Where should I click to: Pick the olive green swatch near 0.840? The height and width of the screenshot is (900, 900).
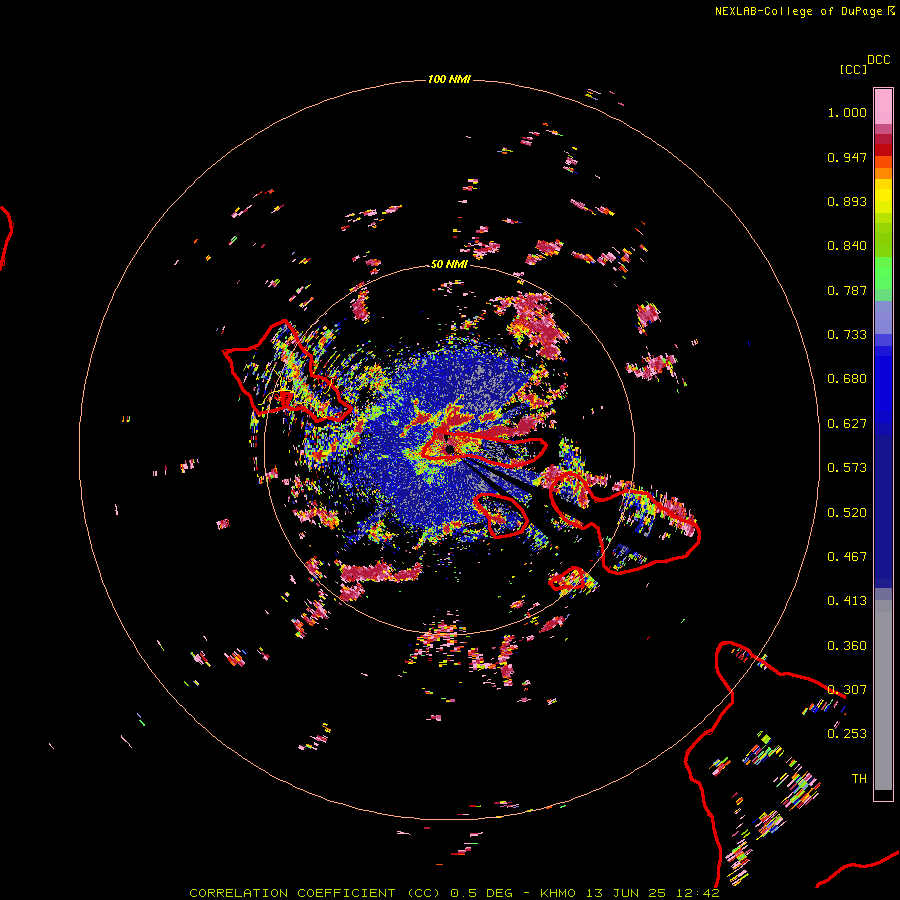(883, 240)
